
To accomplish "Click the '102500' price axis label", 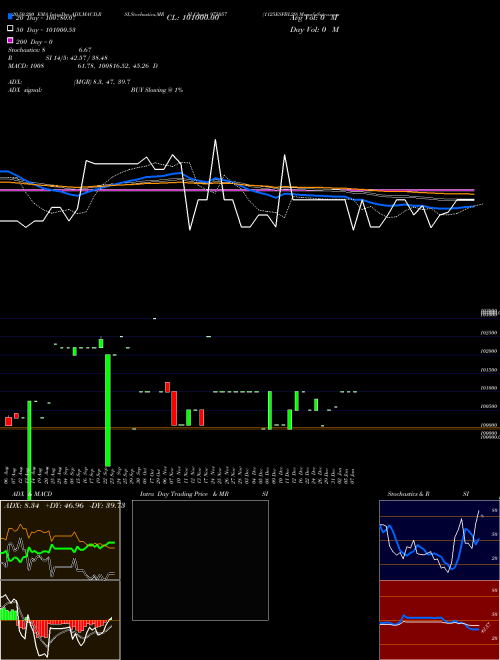I will pos(489,333).
